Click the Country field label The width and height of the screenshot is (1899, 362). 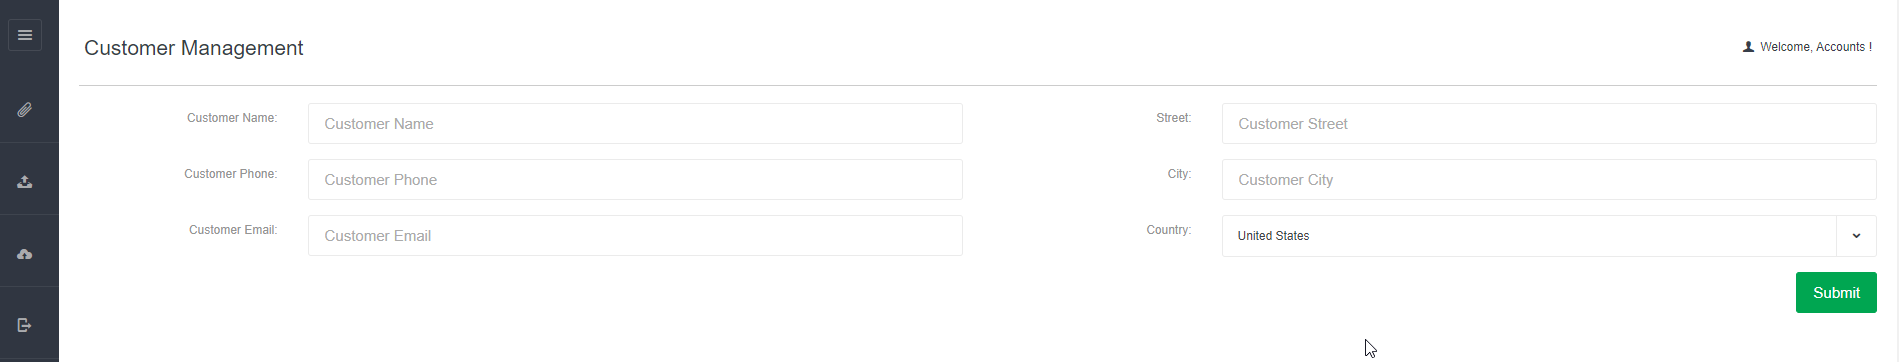click(x=1169, y=230)
